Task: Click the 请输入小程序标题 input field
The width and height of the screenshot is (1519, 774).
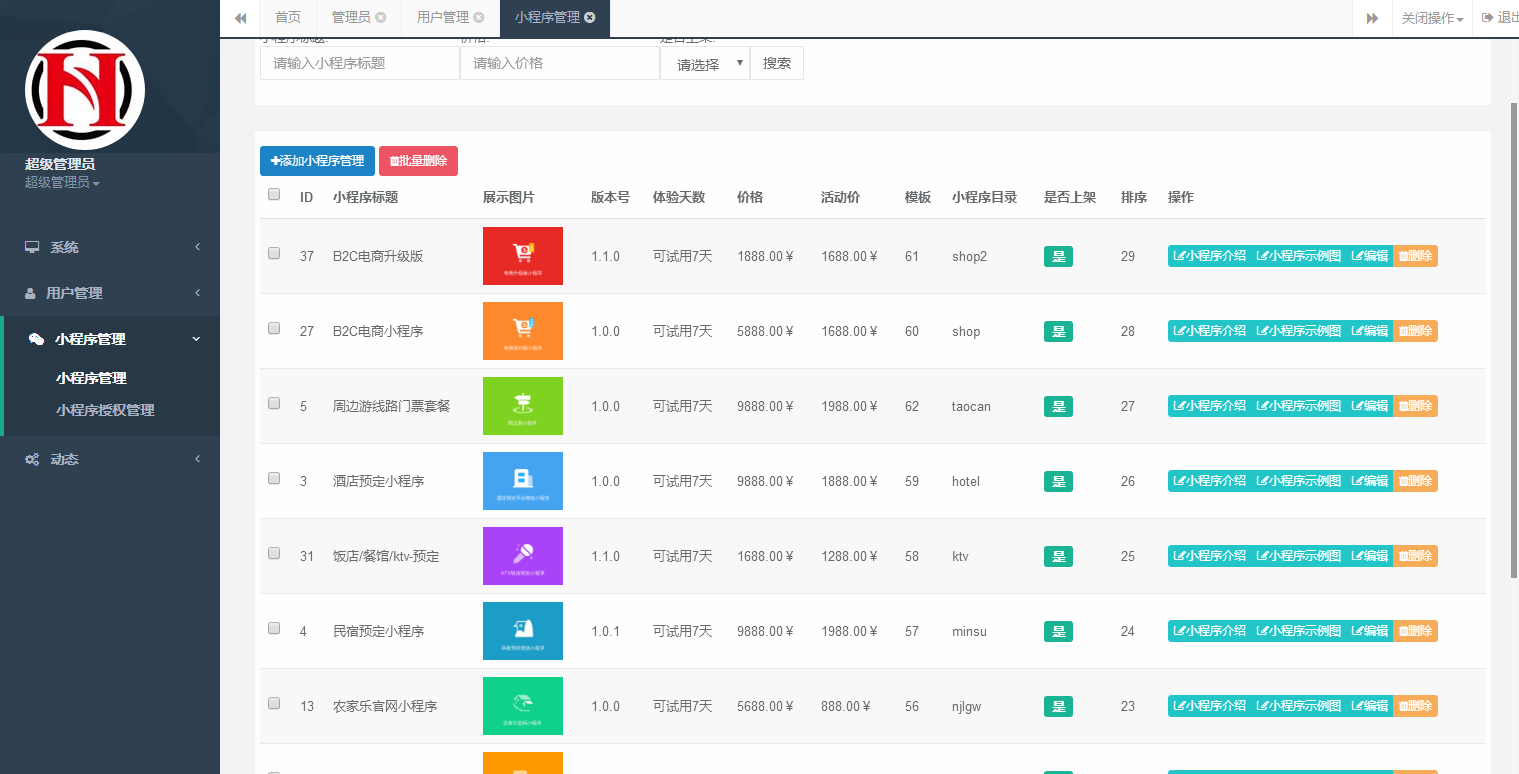Action: 359,62
